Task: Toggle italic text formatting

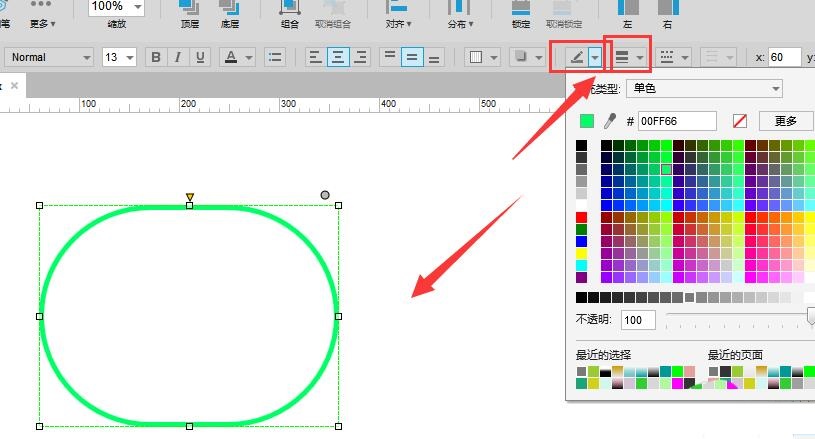Action: [x=176, y=58]
